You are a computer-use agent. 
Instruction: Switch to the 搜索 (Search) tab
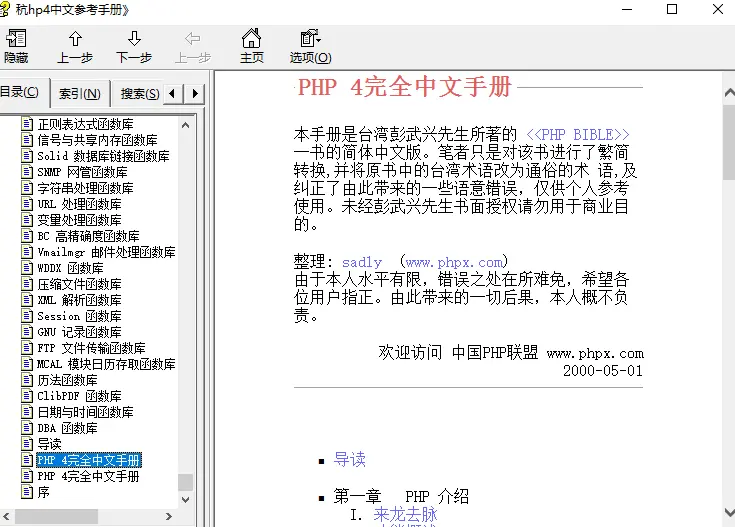point(139,94)
